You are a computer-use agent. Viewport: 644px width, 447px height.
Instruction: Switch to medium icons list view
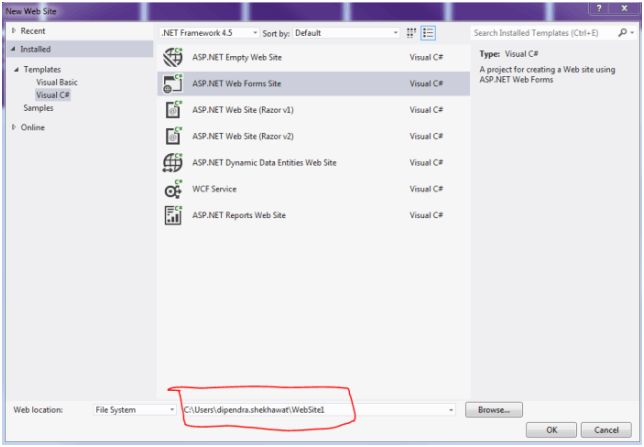[428, 33]
